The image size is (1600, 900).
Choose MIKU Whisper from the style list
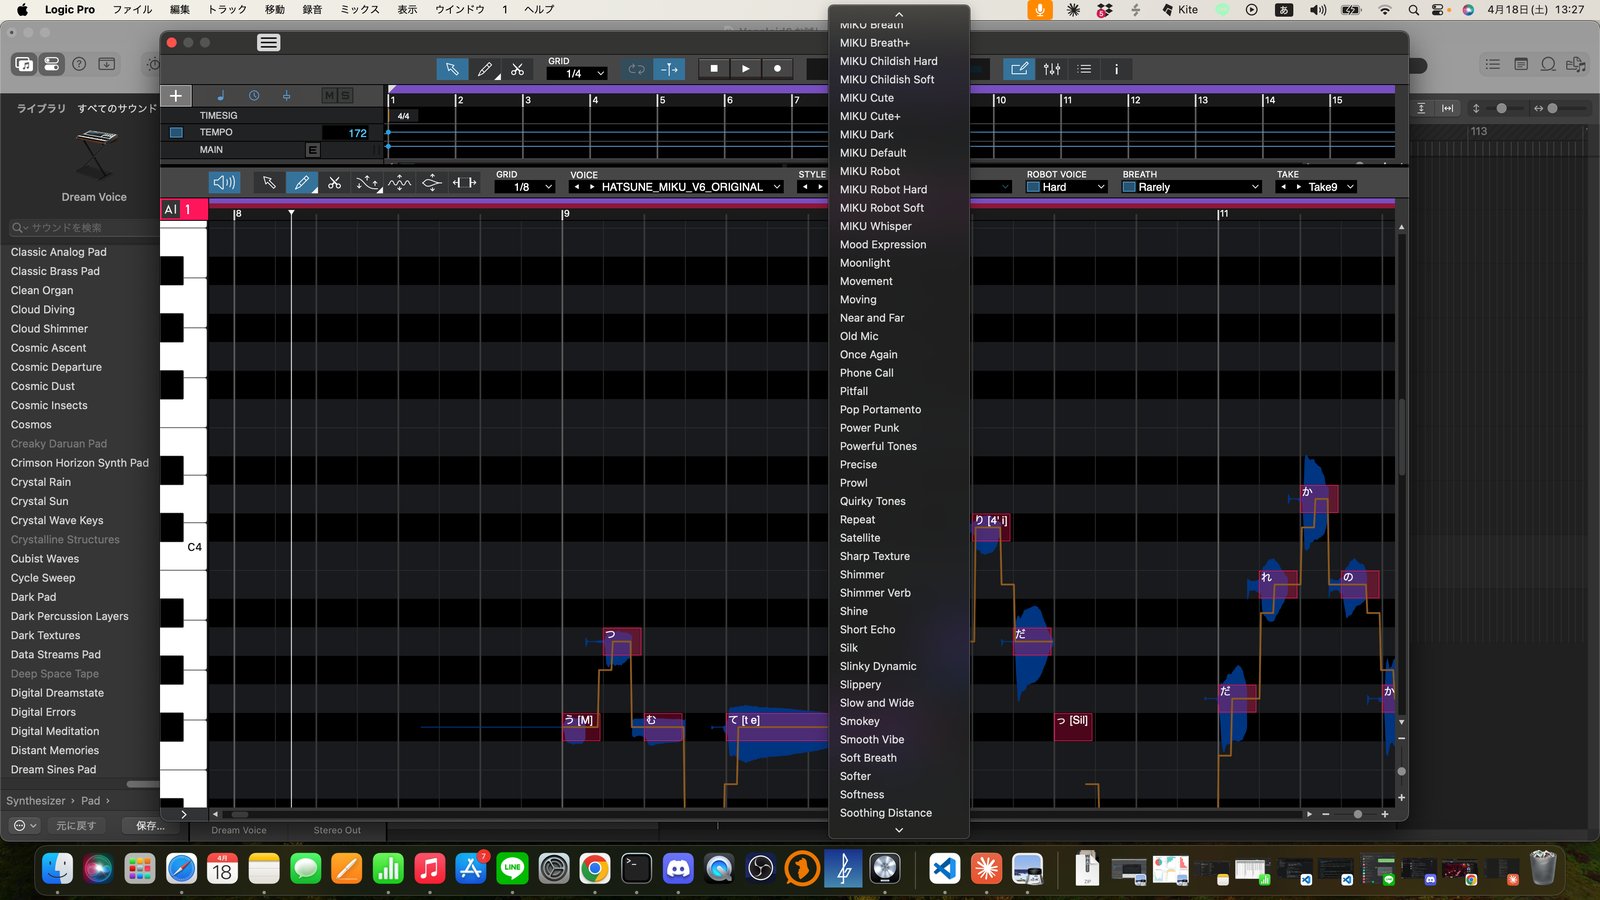tap(875, 226)
